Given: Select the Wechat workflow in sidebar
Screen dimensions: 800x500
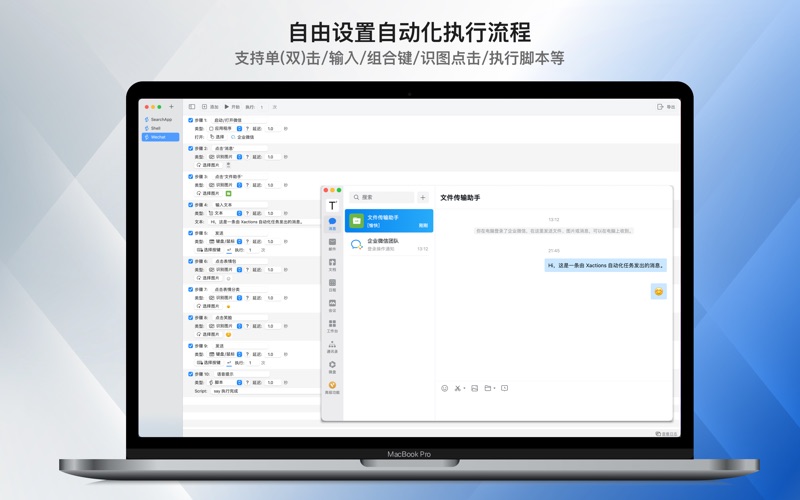Looking at the screenshot, I should pos(160,137).
